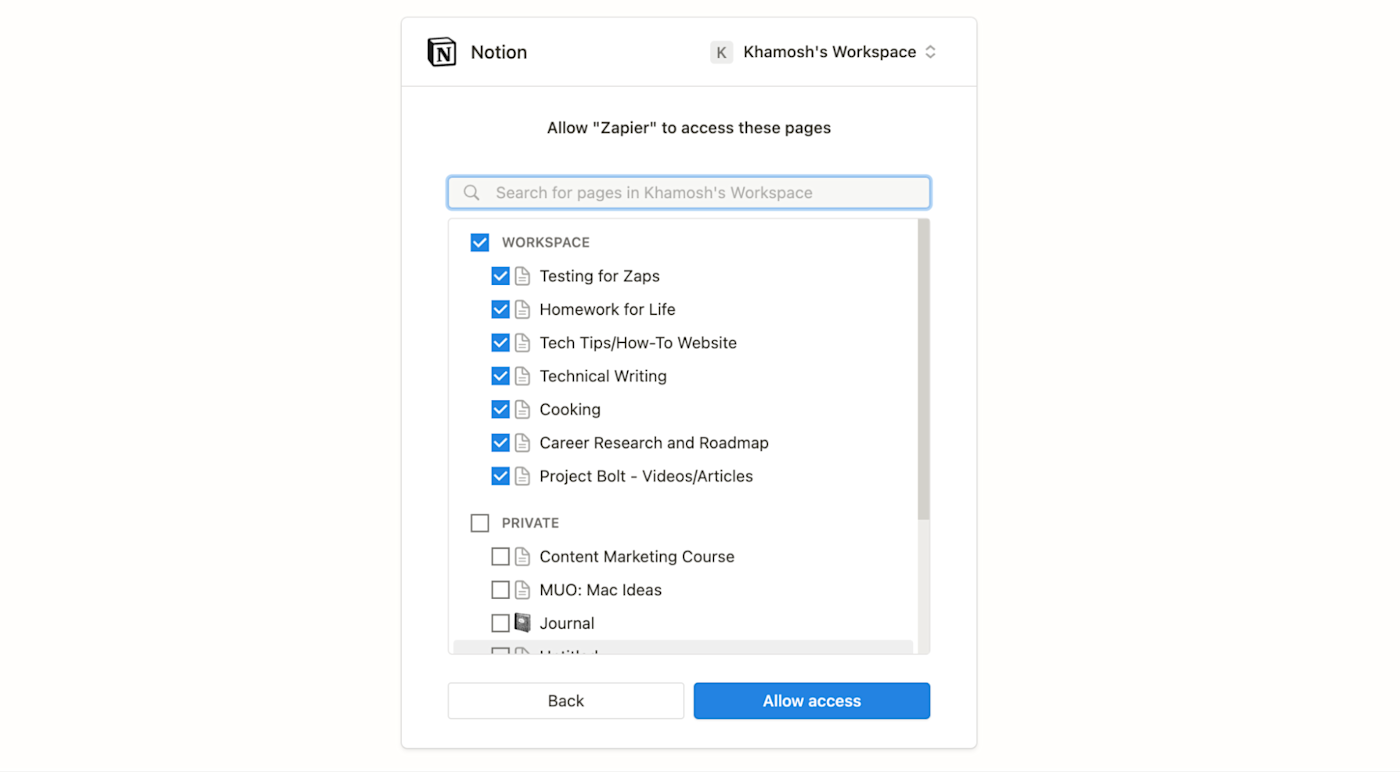Check the PRIVATE group checkbox
The width and height of the screenshot is (1400, 772).
pyautogui.click(x=480, y=523)
